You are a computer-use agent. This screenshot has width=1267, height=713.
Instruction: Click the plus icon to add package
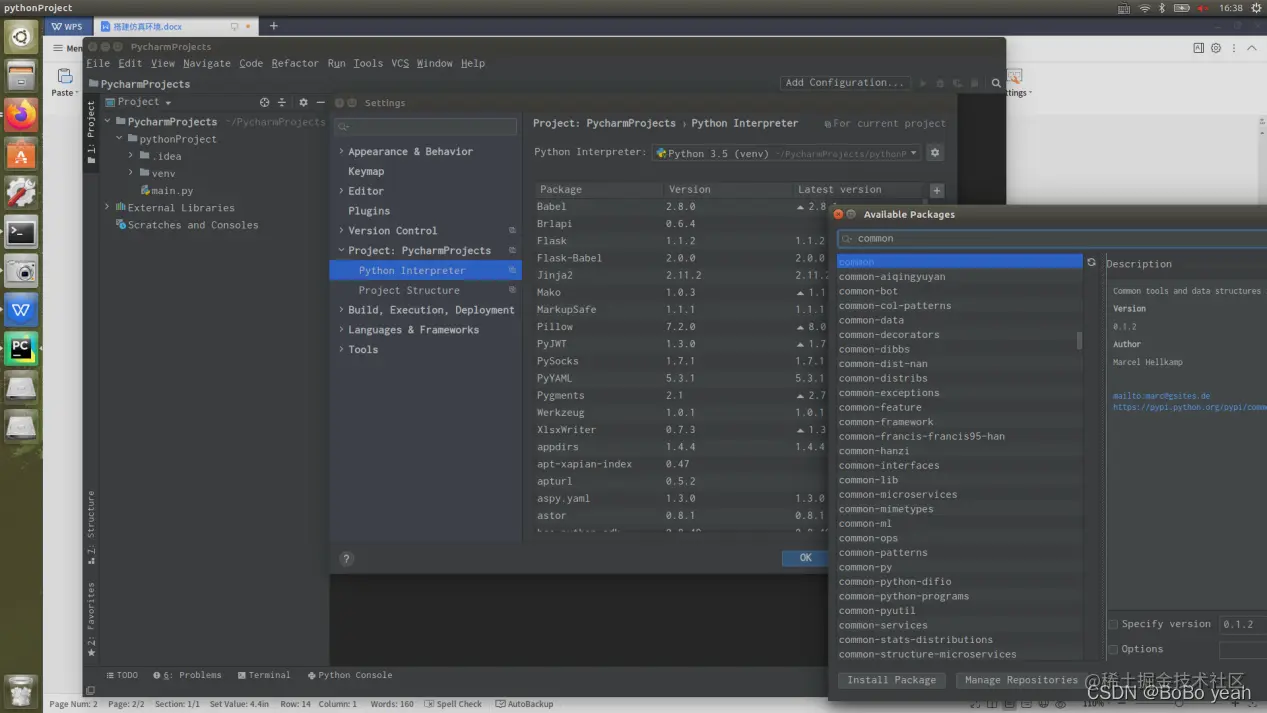(x=936, y=190)
